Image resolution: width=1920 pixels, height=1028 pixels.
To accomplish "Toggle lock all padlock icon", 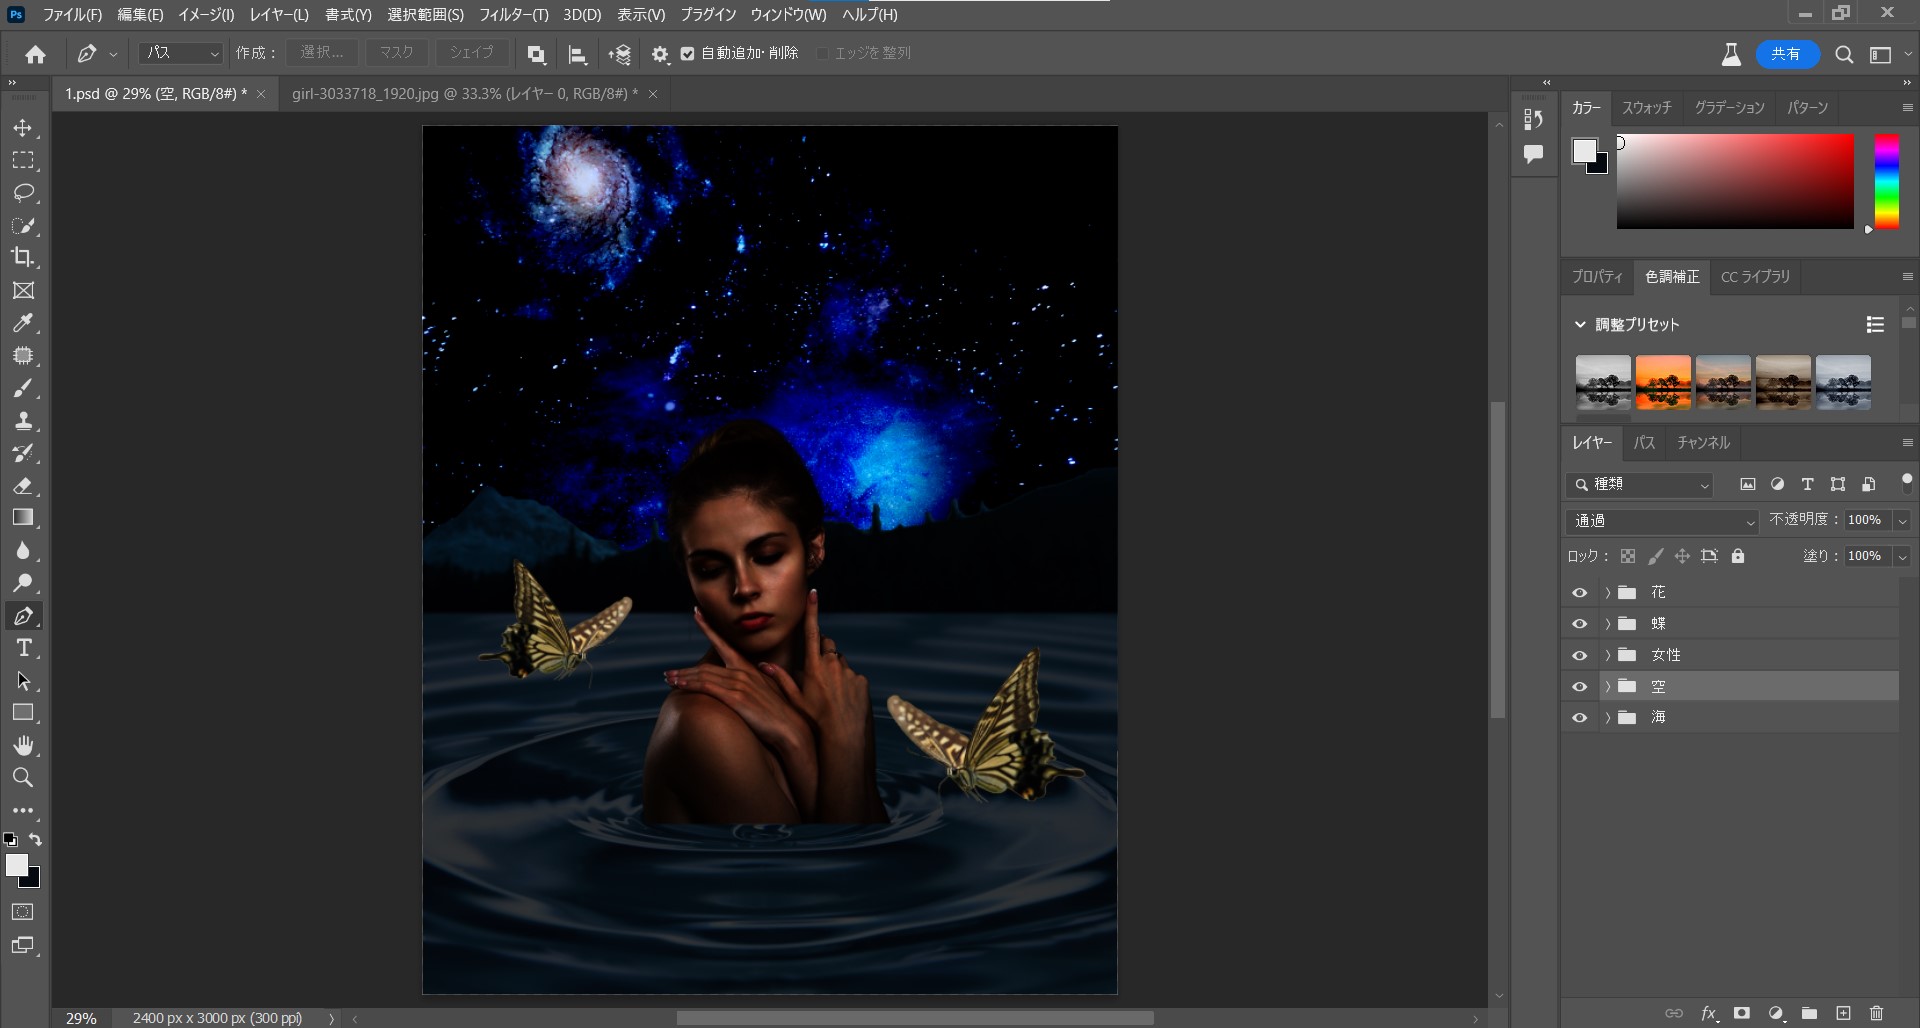I will (1738, 556).
